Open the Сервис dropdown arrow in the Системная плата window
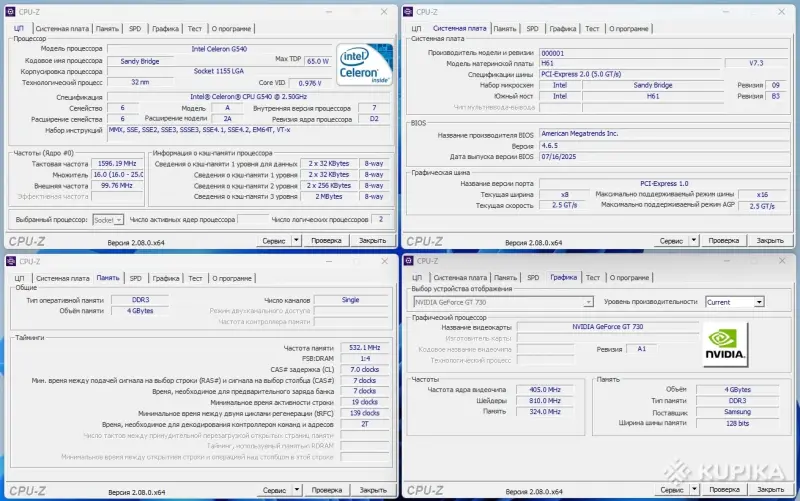The width and height of the screenshot is (800, 501). (x=694, y=240)
